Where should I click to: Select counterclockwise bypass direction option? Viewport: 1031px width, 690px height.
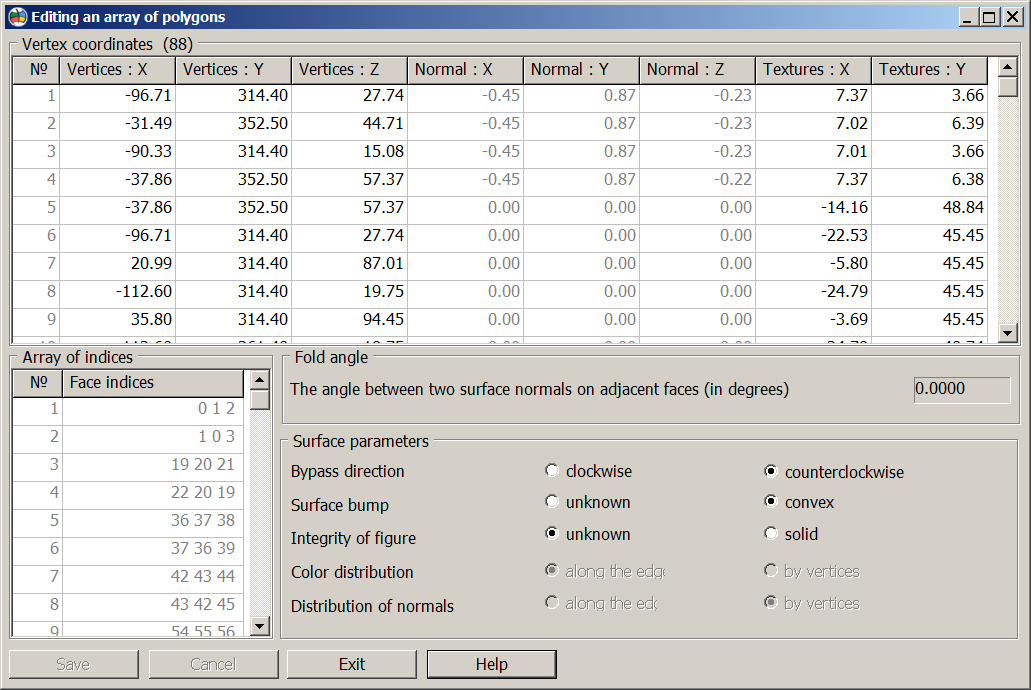coord(771,471)
